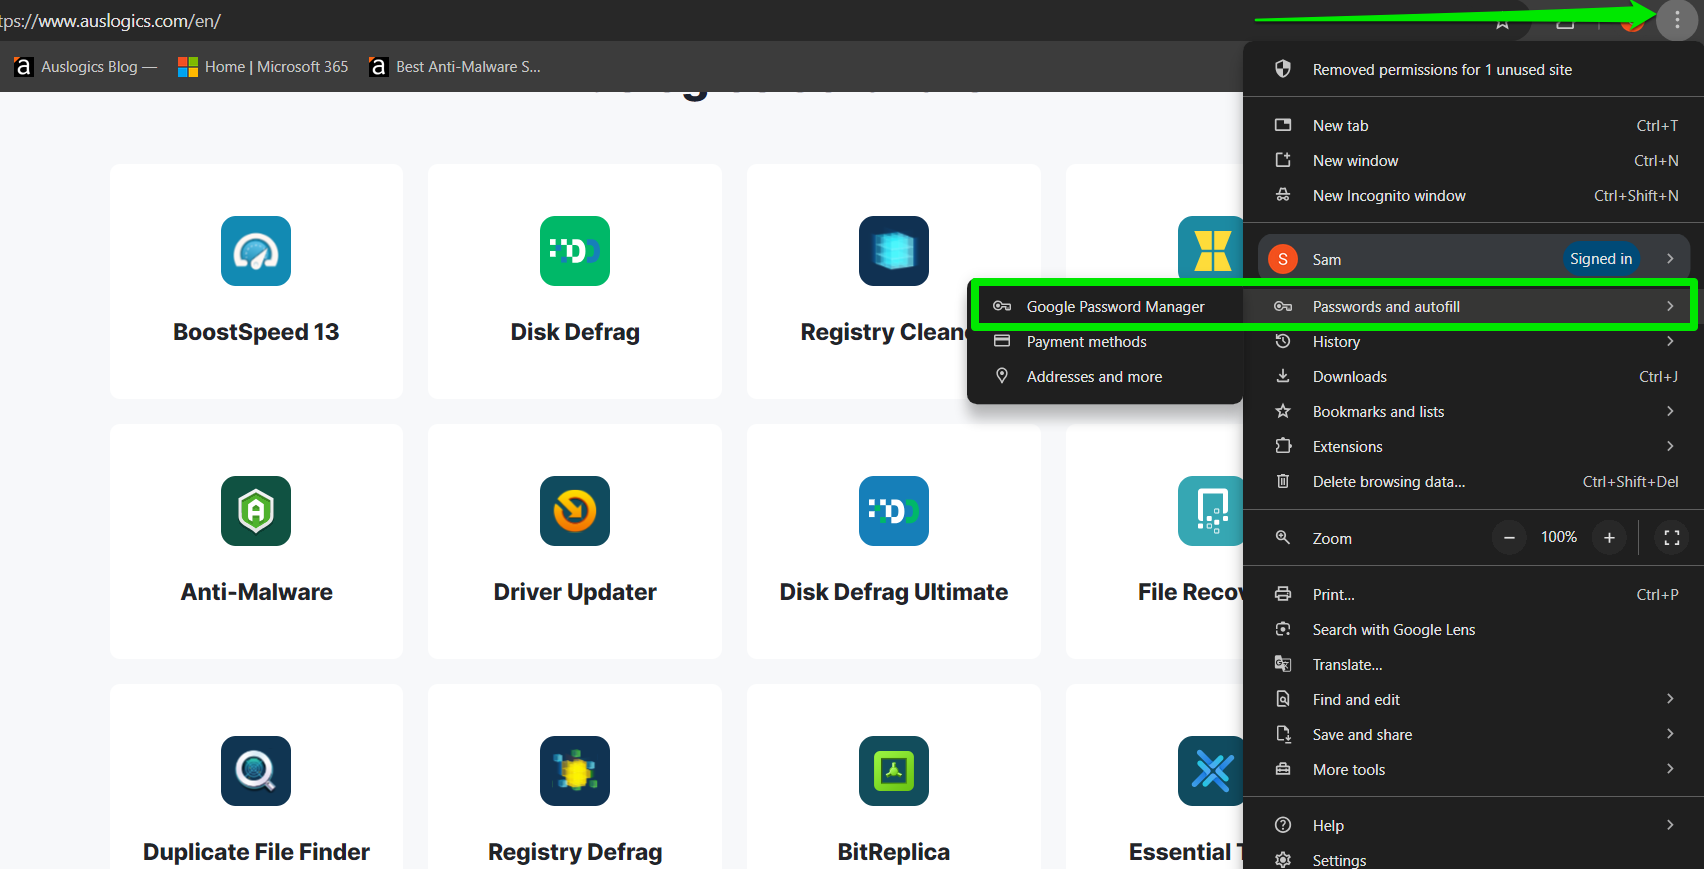Expand the Extensions submenu chevron
Image resolution: width=1704 pixels, height=869 pixels.
[x=1670, y=446]
